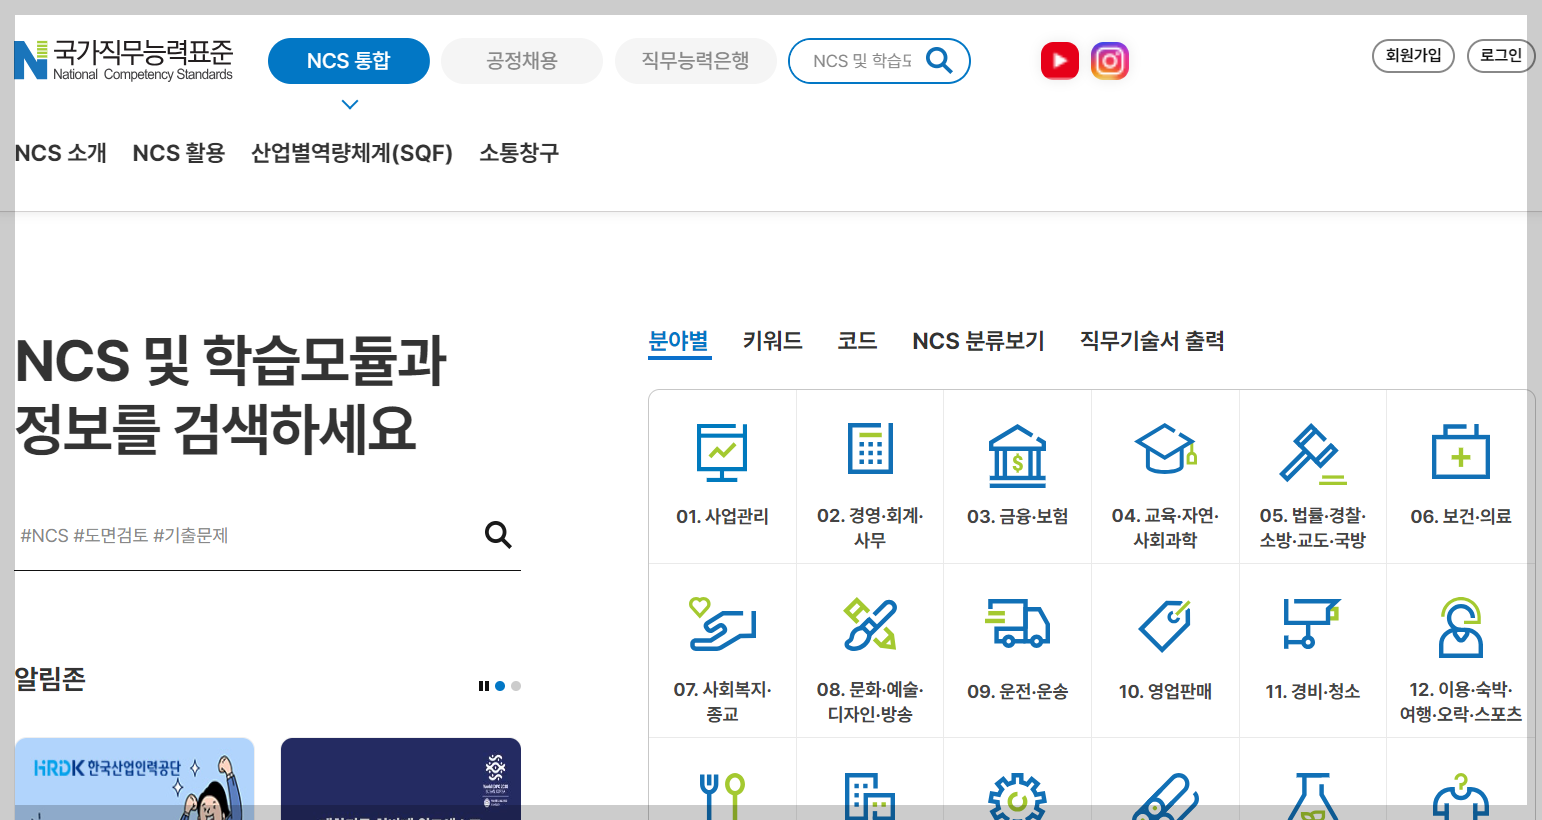
Task: Click the header search magnifier icon
Action: click(x=939, y=60)
